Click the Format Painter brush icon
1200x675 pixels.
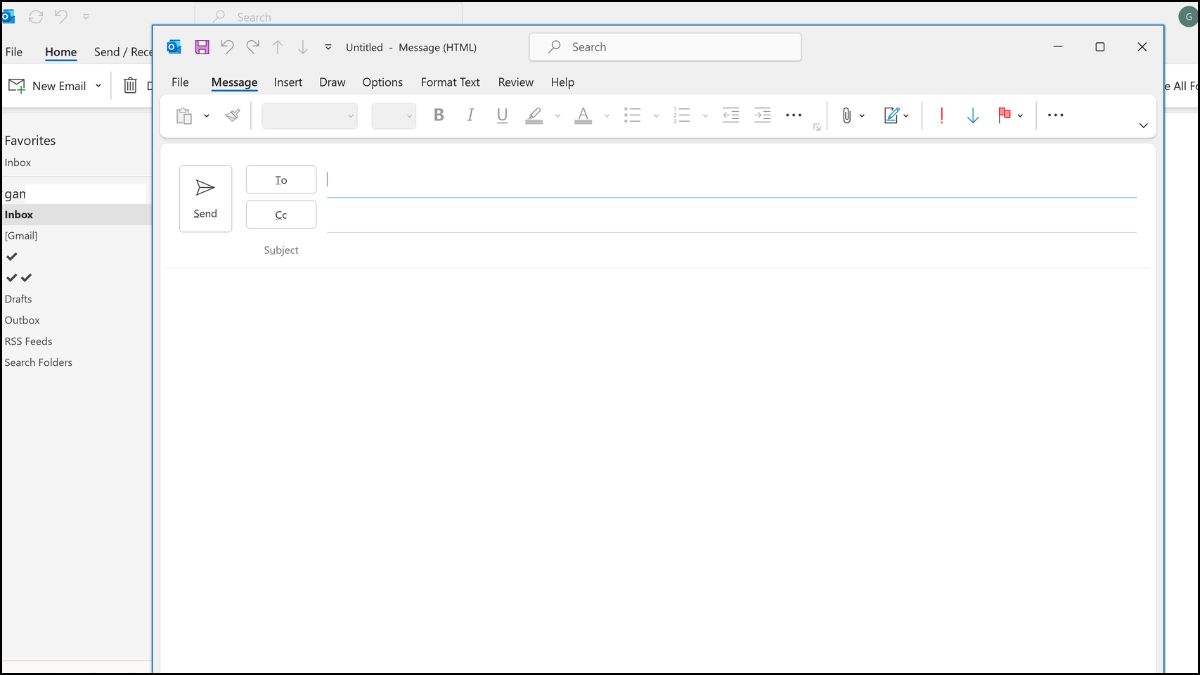233,116
